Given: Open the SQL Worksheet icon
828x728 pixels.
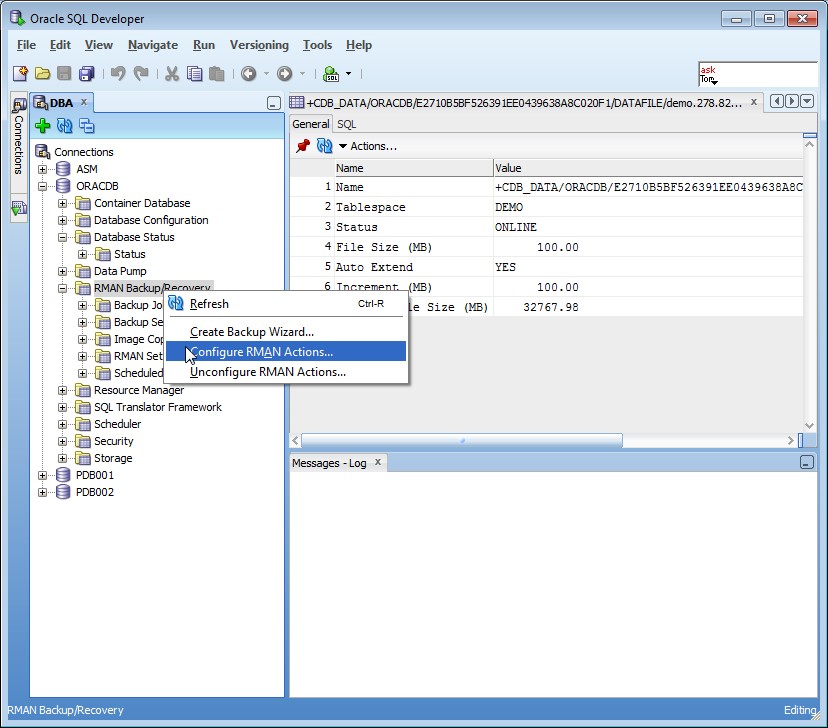Looking at the screenshot, I should point(331,73).
